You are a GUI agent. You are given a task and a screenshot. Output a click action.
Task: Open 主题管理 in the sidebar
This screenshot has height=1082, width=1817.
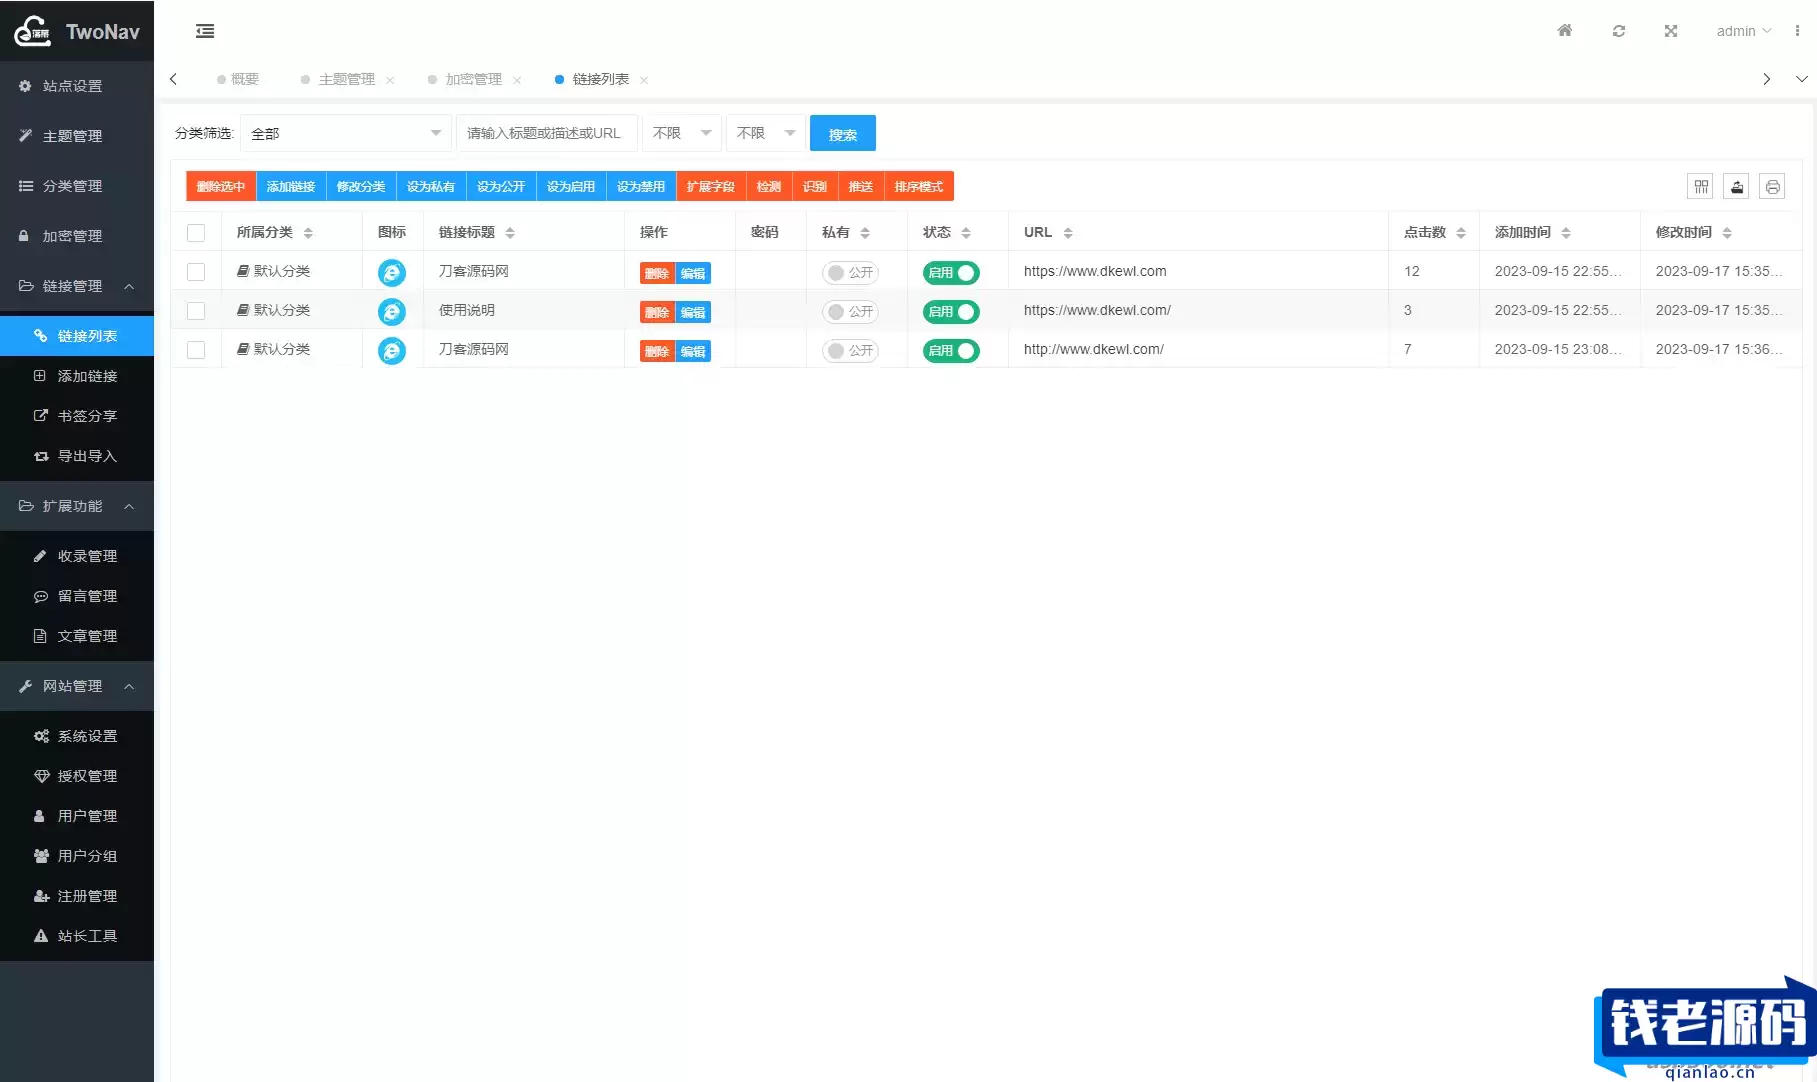(77, 136)
